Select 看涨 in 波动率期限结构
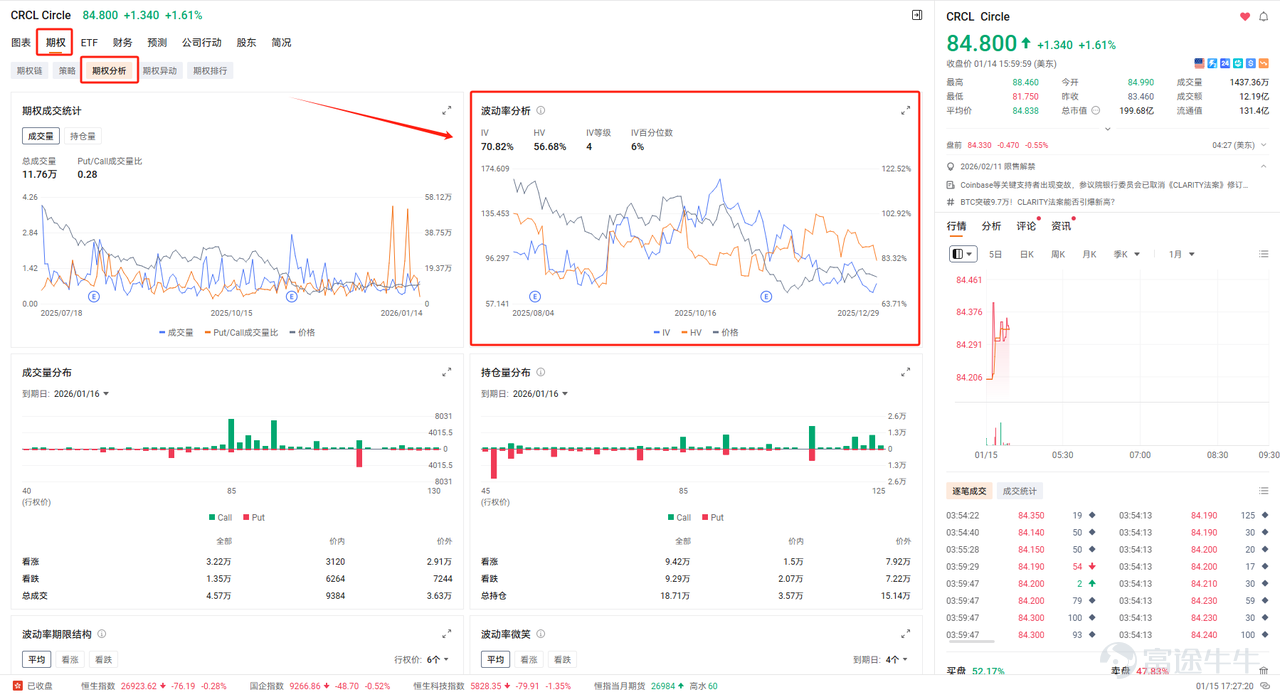 pos(70,660)
